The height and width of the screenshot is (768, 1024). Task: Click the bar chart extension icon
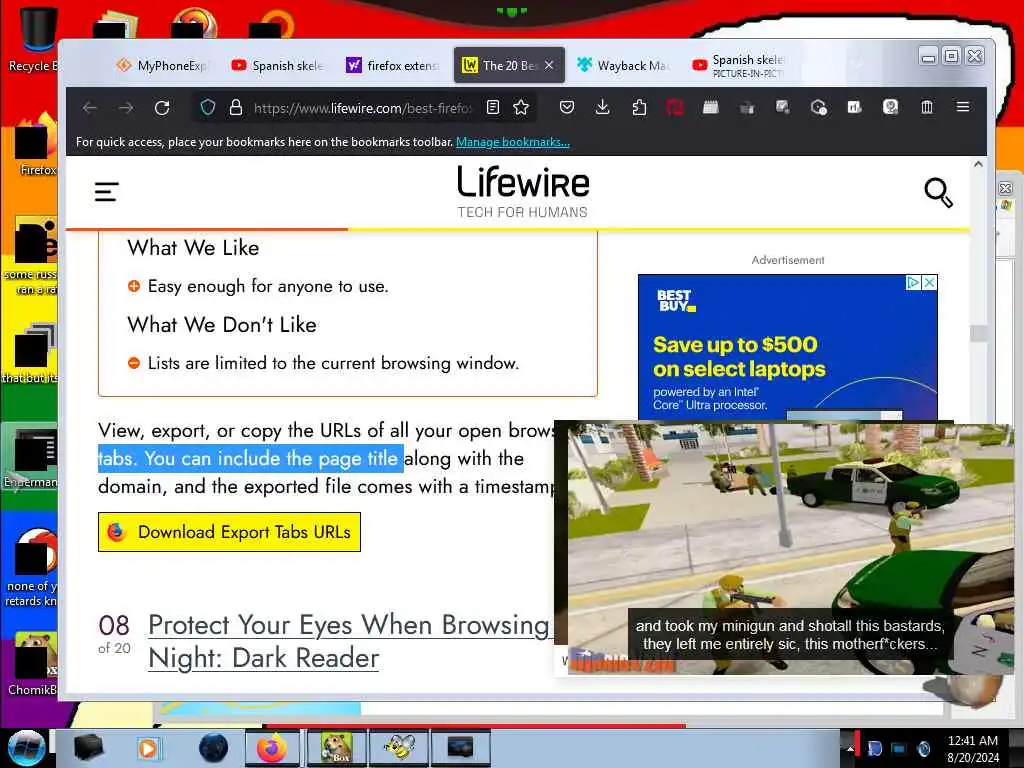tap(854, 107)
